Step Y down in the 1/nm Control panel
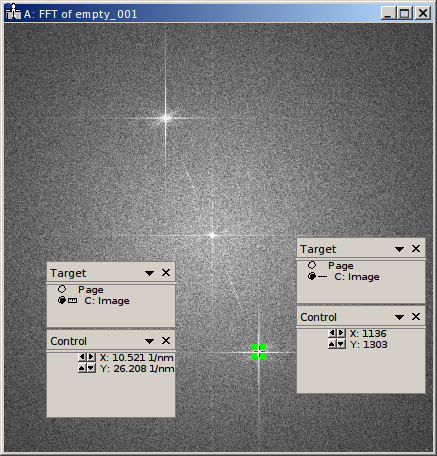The image size is (437, 456). click(91, 368)
